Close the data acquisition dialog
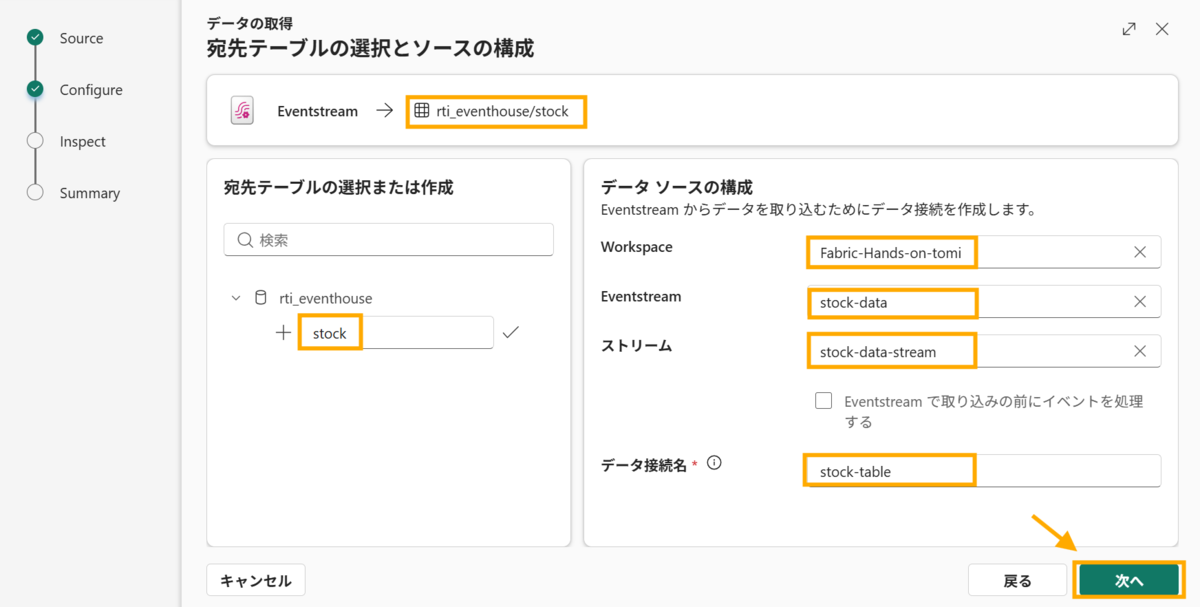Image resolution: width=1200 pixels, height=607 pixels. pos(1162,29)
